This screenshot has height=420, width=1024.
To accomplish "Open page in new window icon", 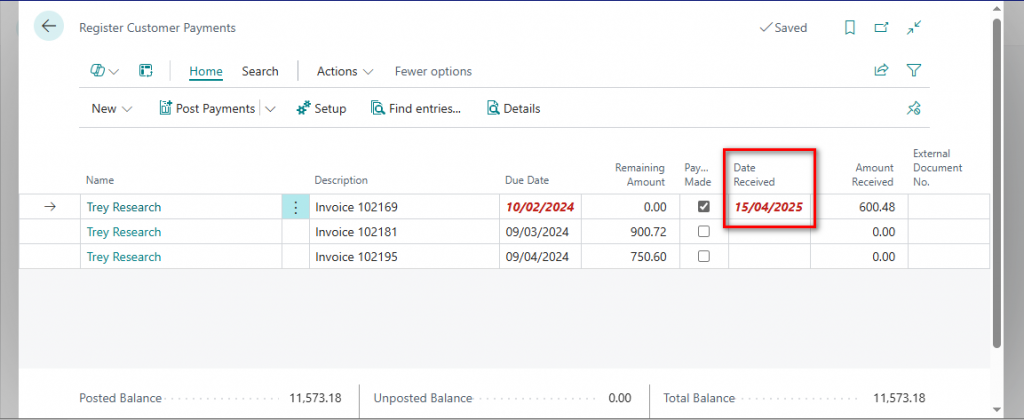I will point(881,28).
